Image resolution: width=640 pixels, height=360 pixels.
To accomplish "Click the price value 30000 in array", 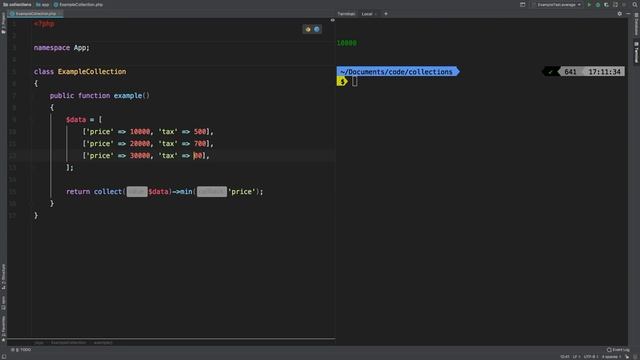I will (140, 156).
